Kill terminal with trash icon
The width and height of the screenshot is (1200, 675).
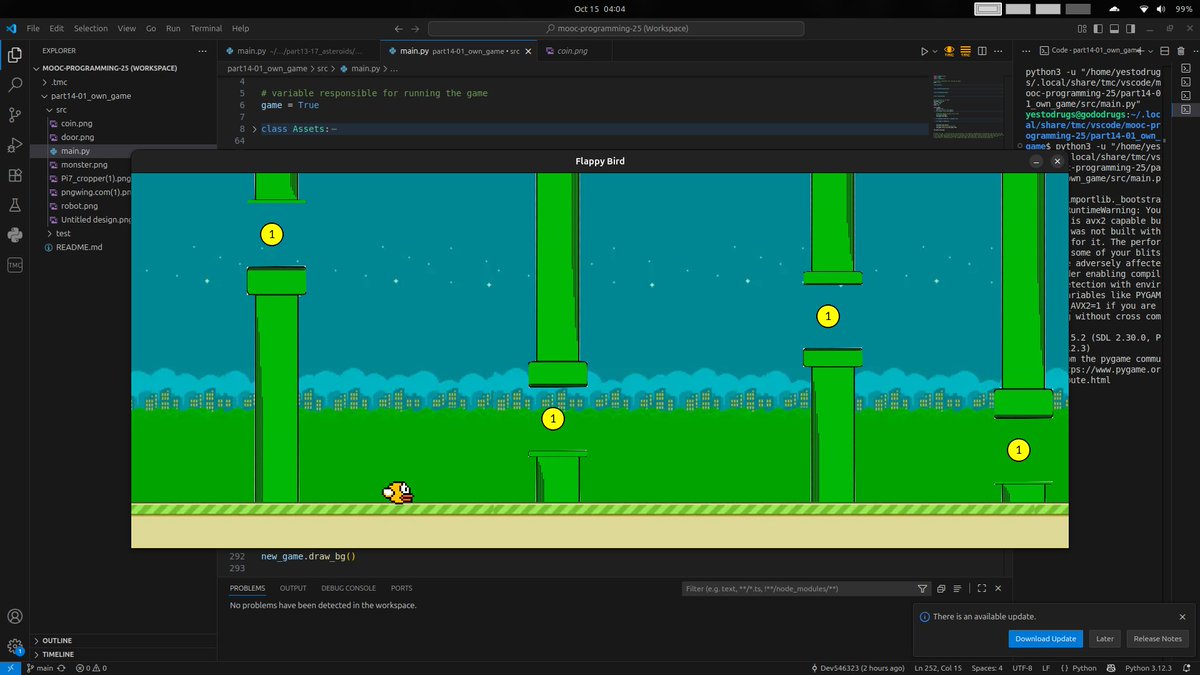point(1181,51)
